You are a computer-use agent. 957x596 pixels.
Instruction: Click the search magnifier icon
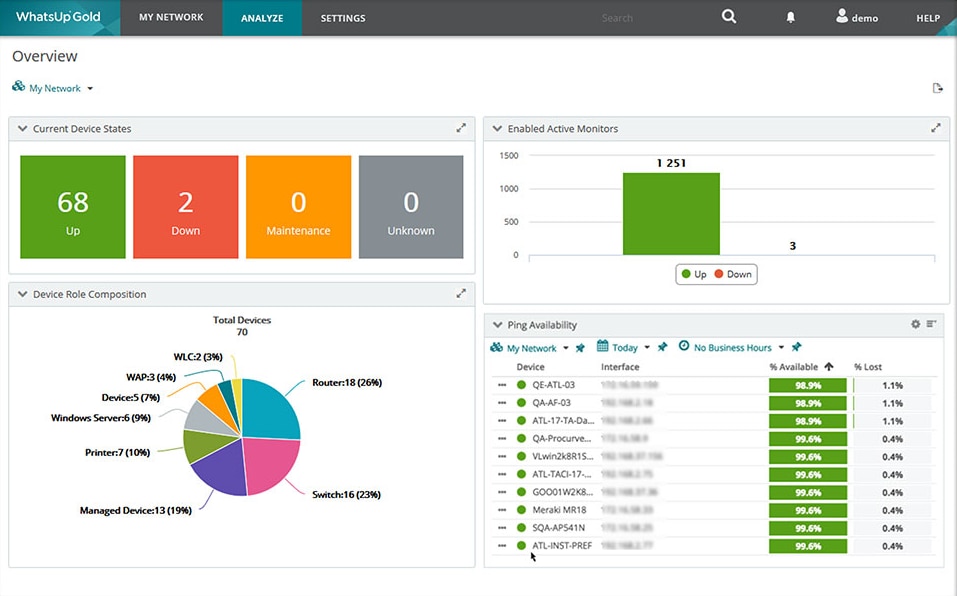[729, 16]
